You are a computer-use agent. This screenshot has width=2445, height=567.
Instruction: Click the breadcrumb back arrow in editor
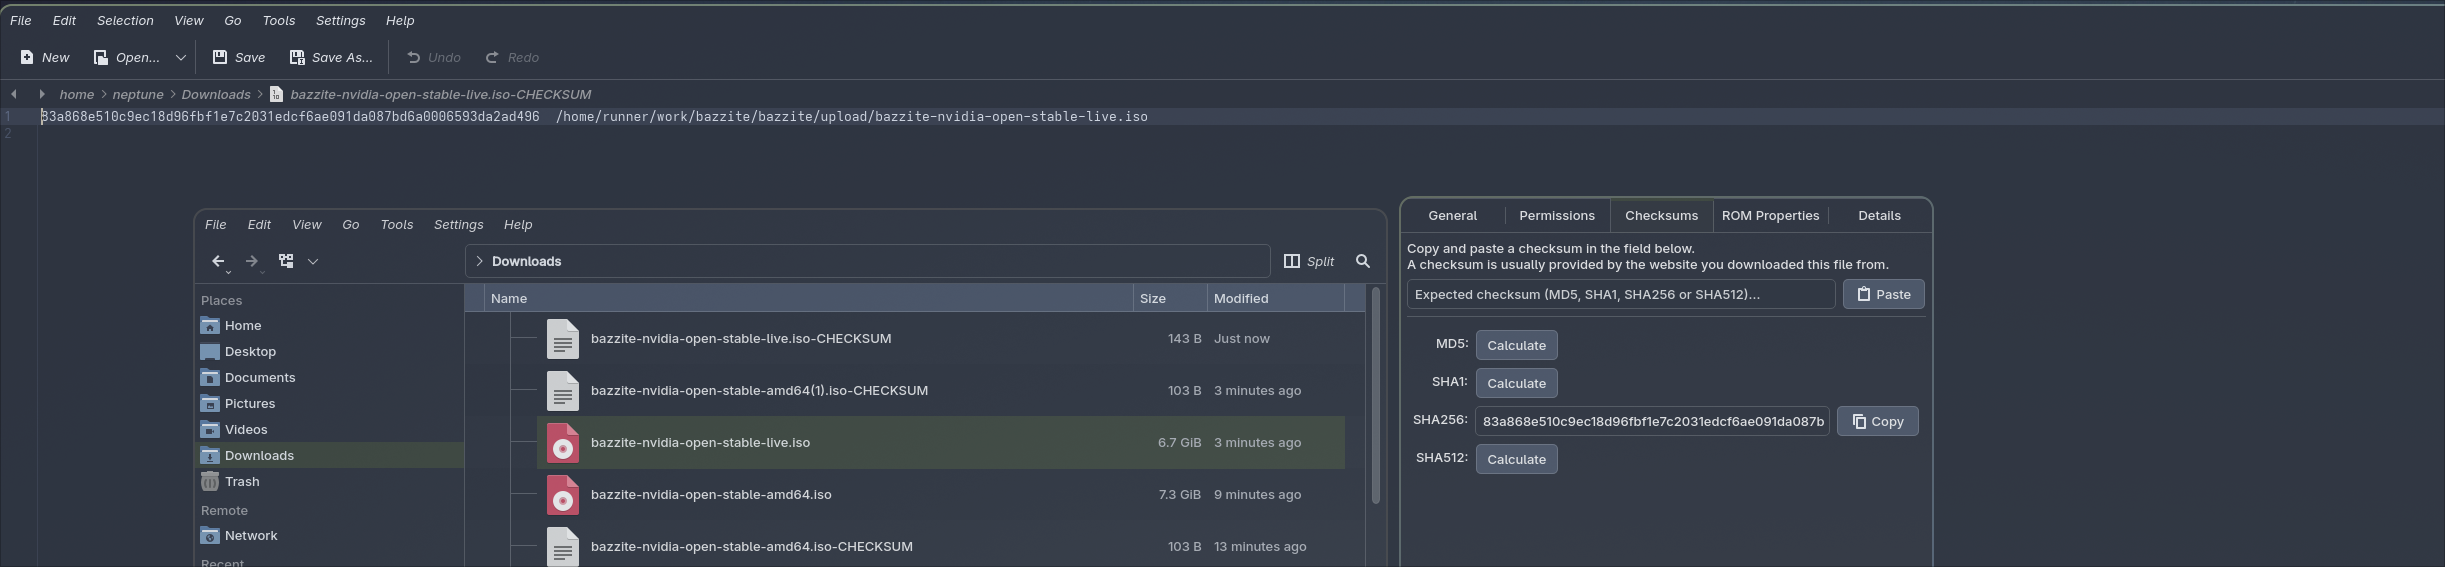tap(14, 94)
